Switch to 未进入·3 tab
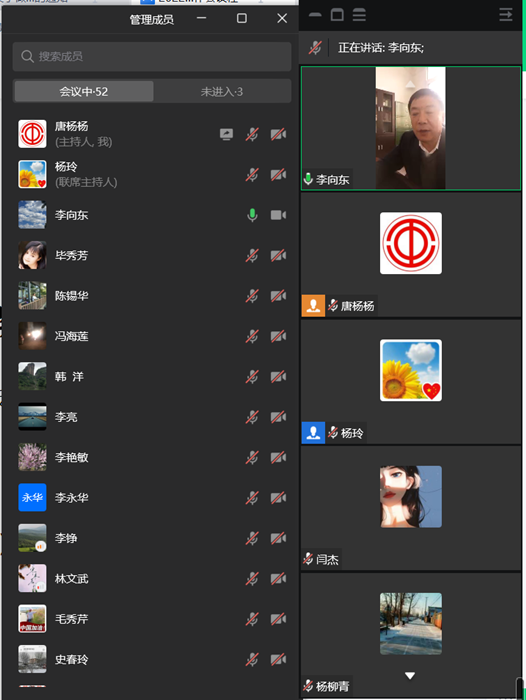This screenshot has width=526, height=700. tap(222, 92)
